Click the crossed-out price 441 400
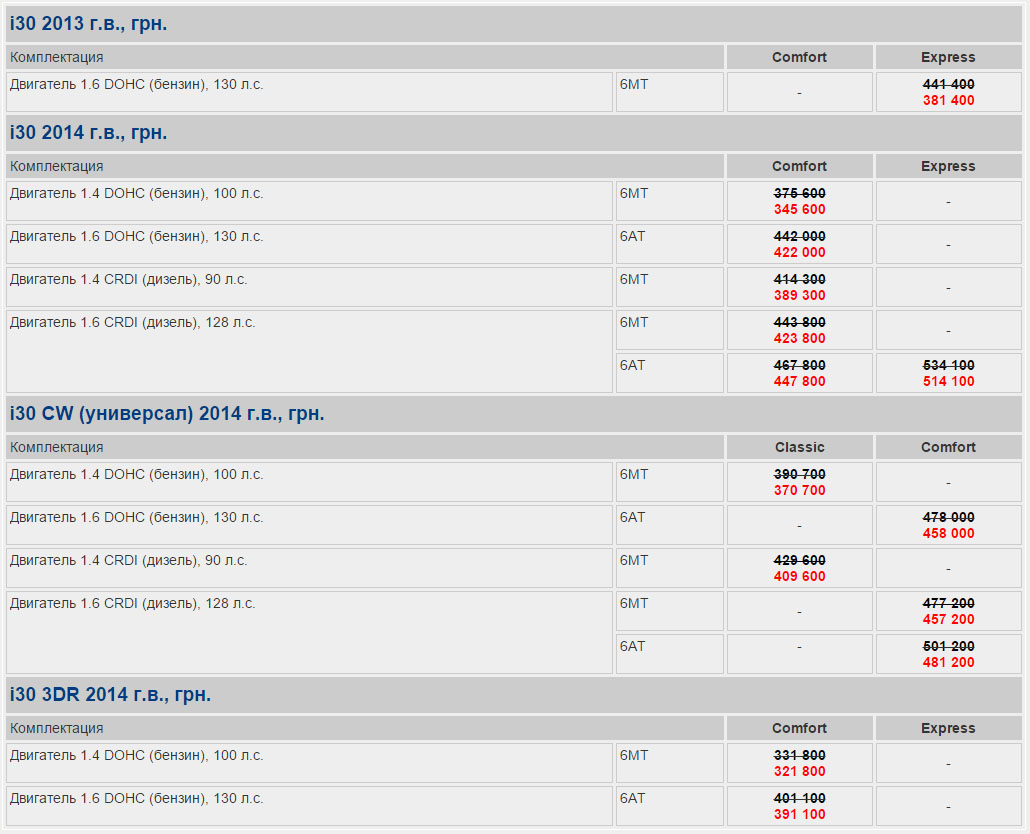1030x834 pixels. [948, 85]
